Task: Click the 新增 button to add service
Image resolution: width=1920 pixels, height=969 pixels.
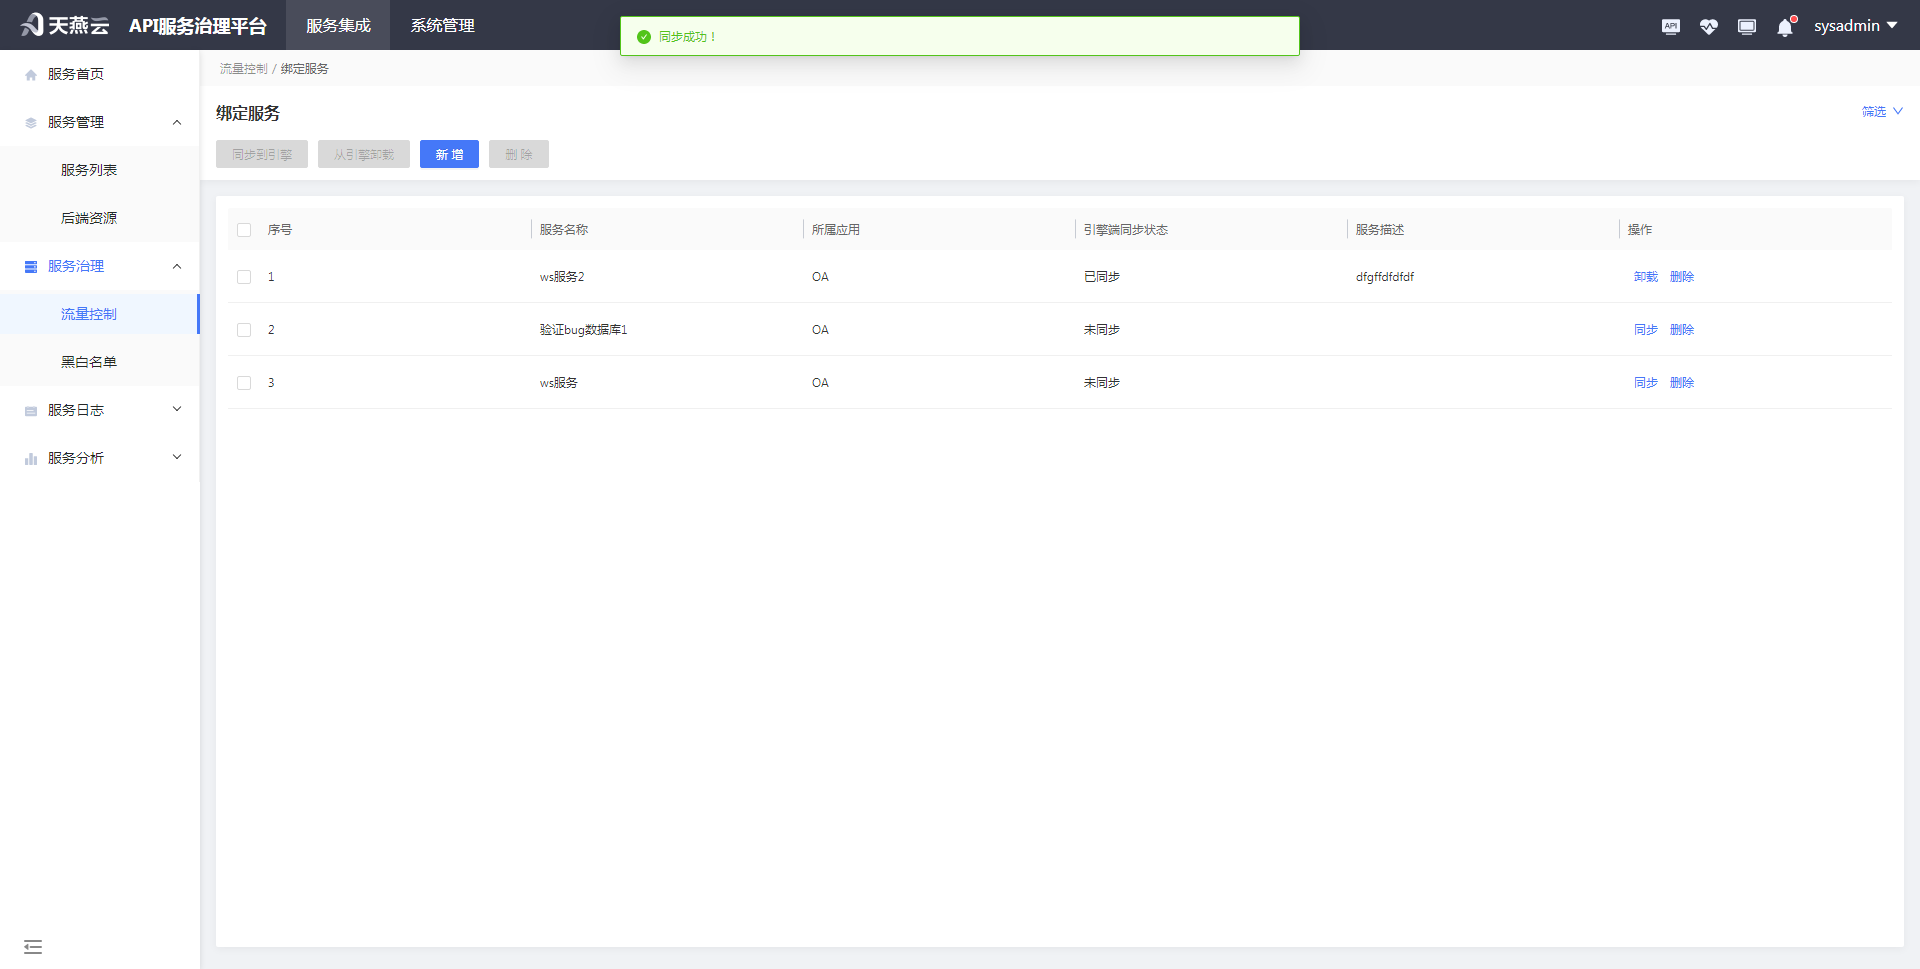Action: pos(449,154)
